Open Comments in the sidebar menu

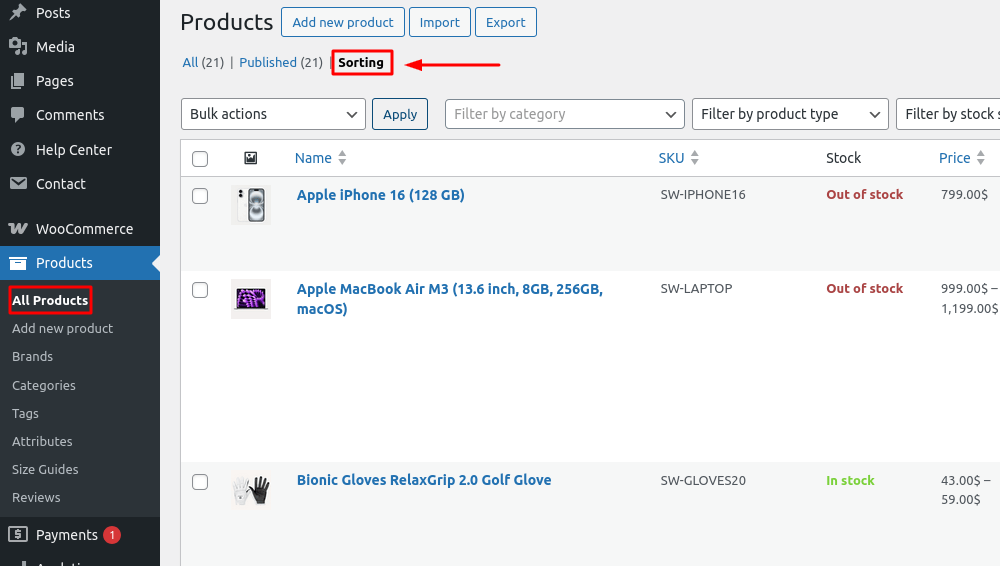(70, 115)
